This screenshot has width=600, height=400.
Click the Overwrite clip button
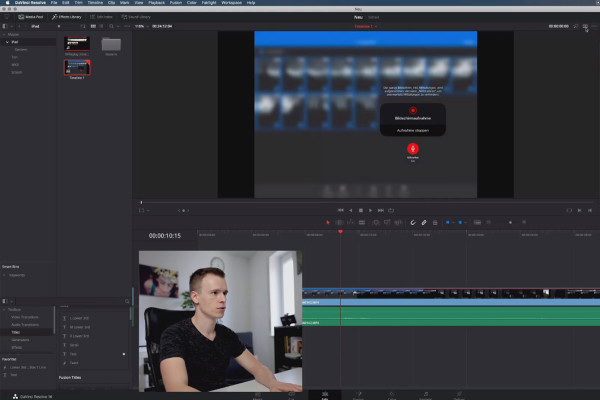[387, 222]
